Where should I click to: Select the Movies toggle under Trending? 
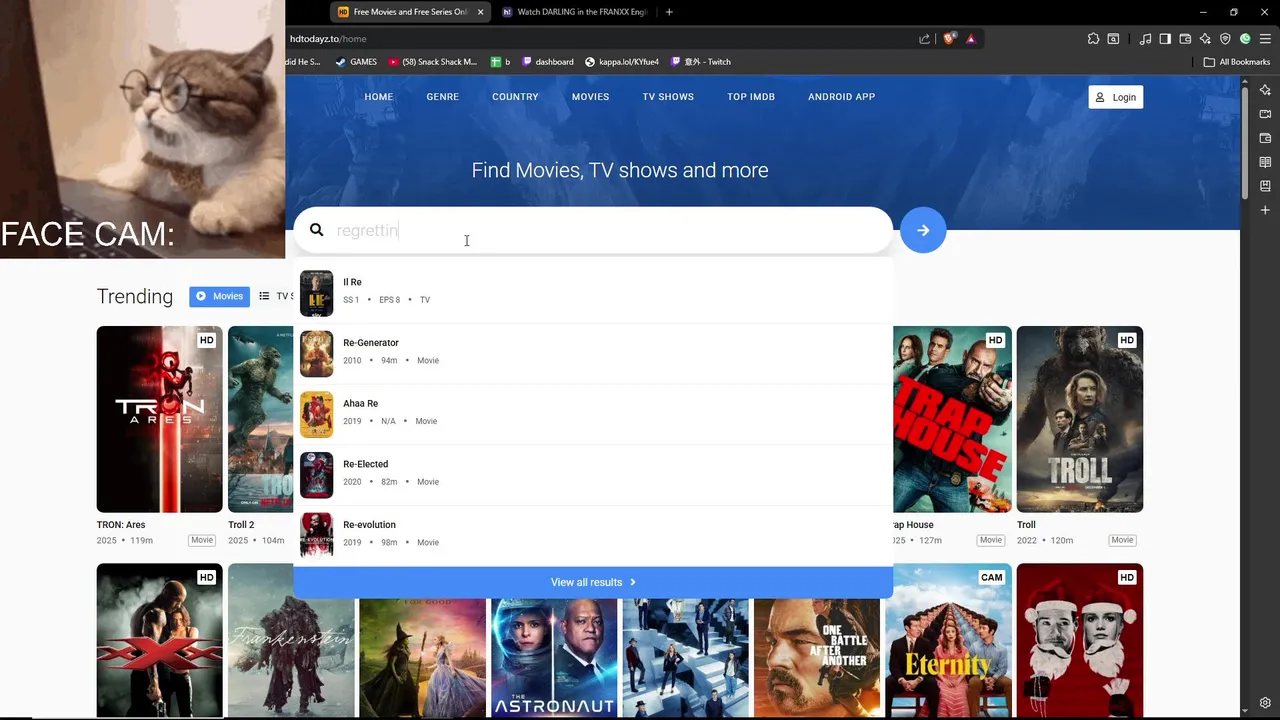pyautogui.click(x=219, y=296)
